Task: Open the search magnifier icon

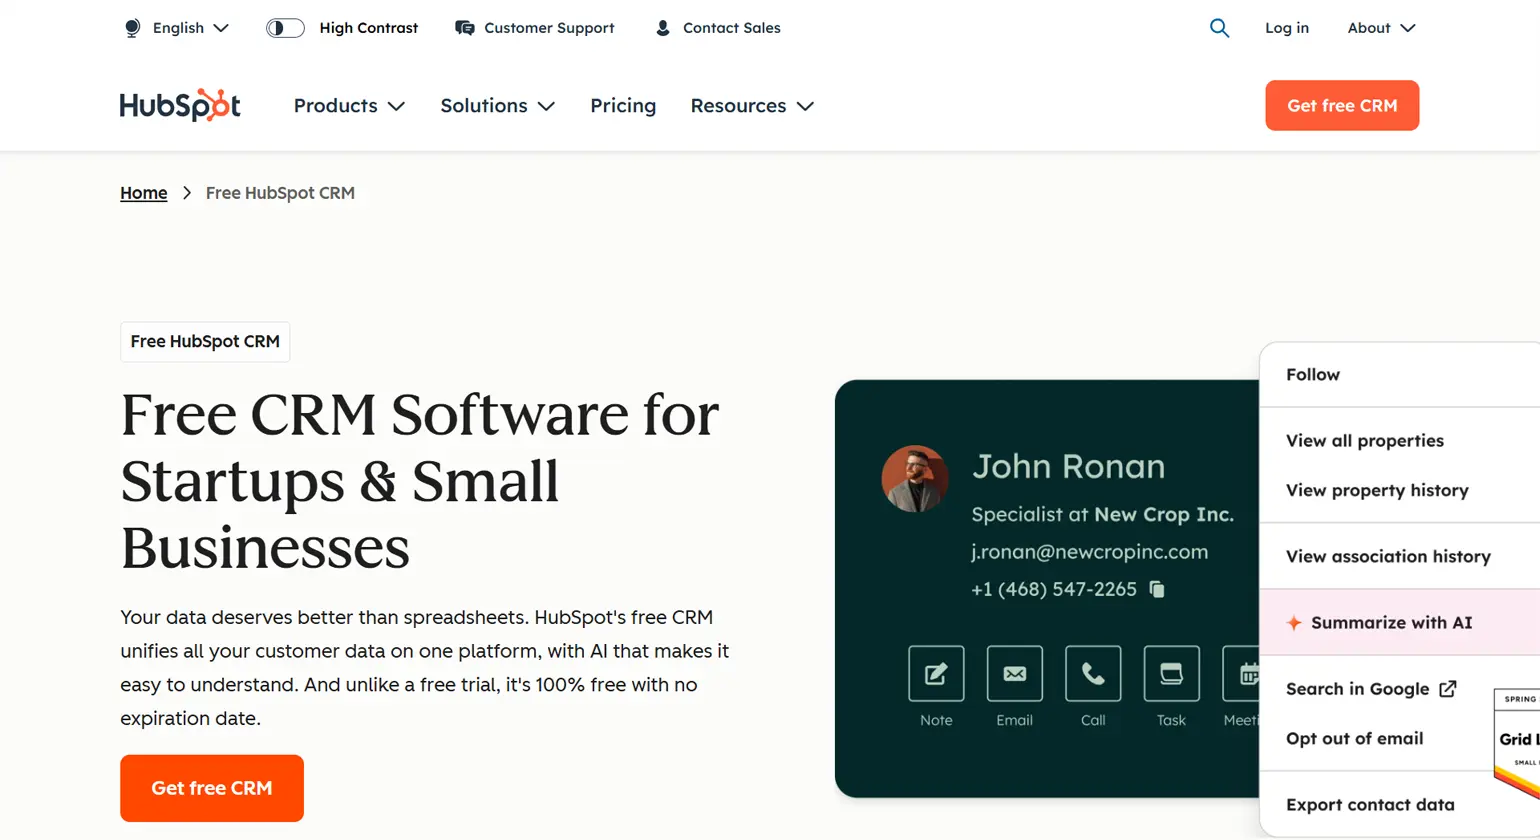Action: tap(1219, 28)
